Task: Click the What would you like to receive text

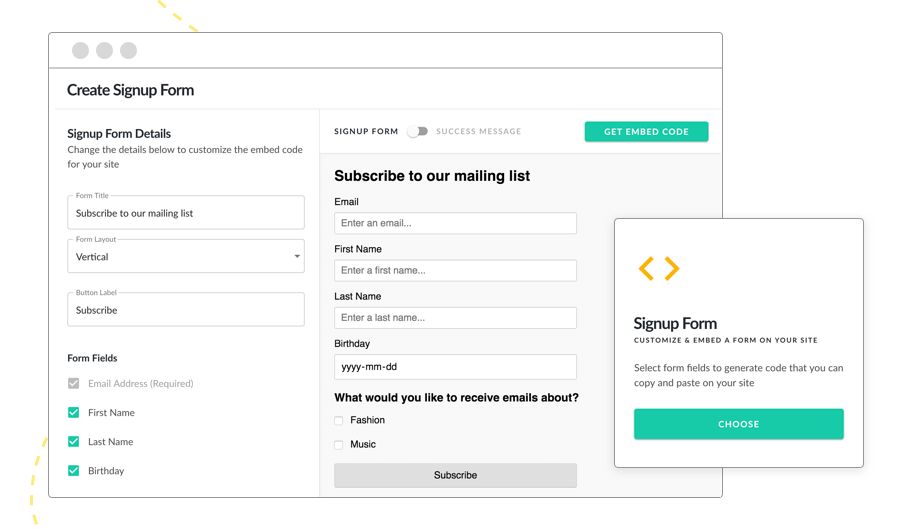Action: [x=456, y=398]
